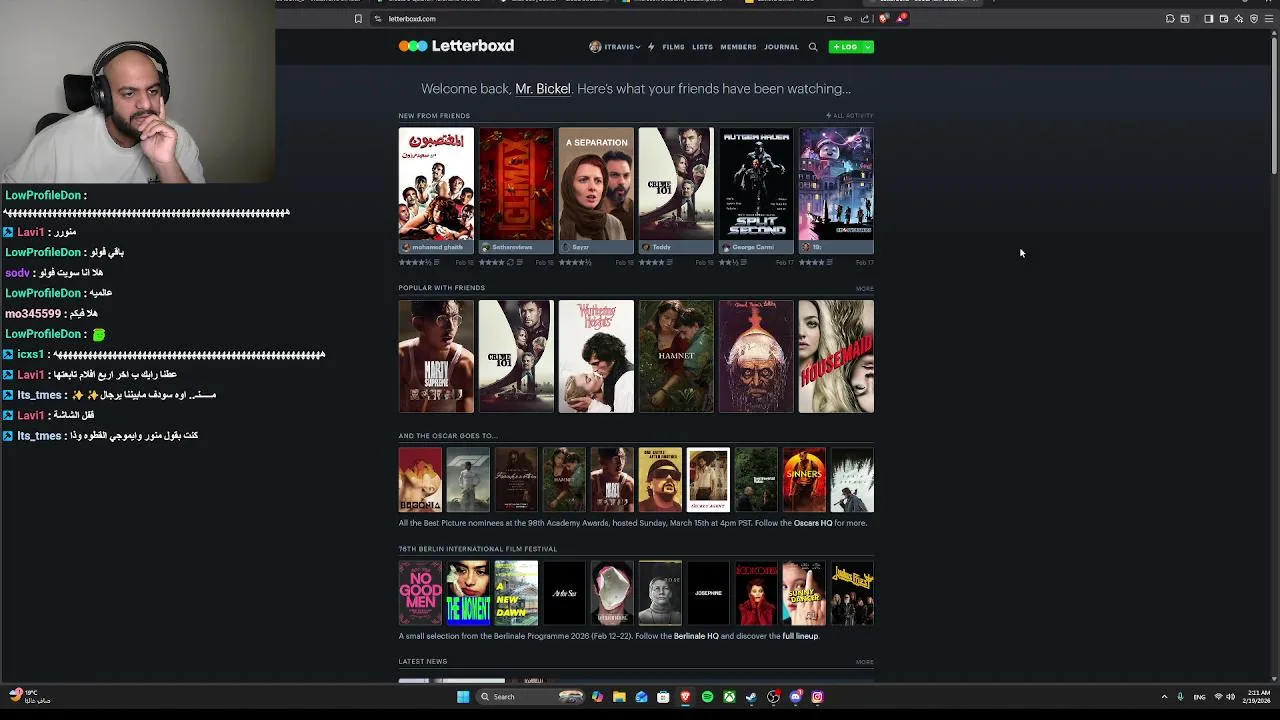Click the taskbar Search box

pyautogui.click(x=530, y=697)
